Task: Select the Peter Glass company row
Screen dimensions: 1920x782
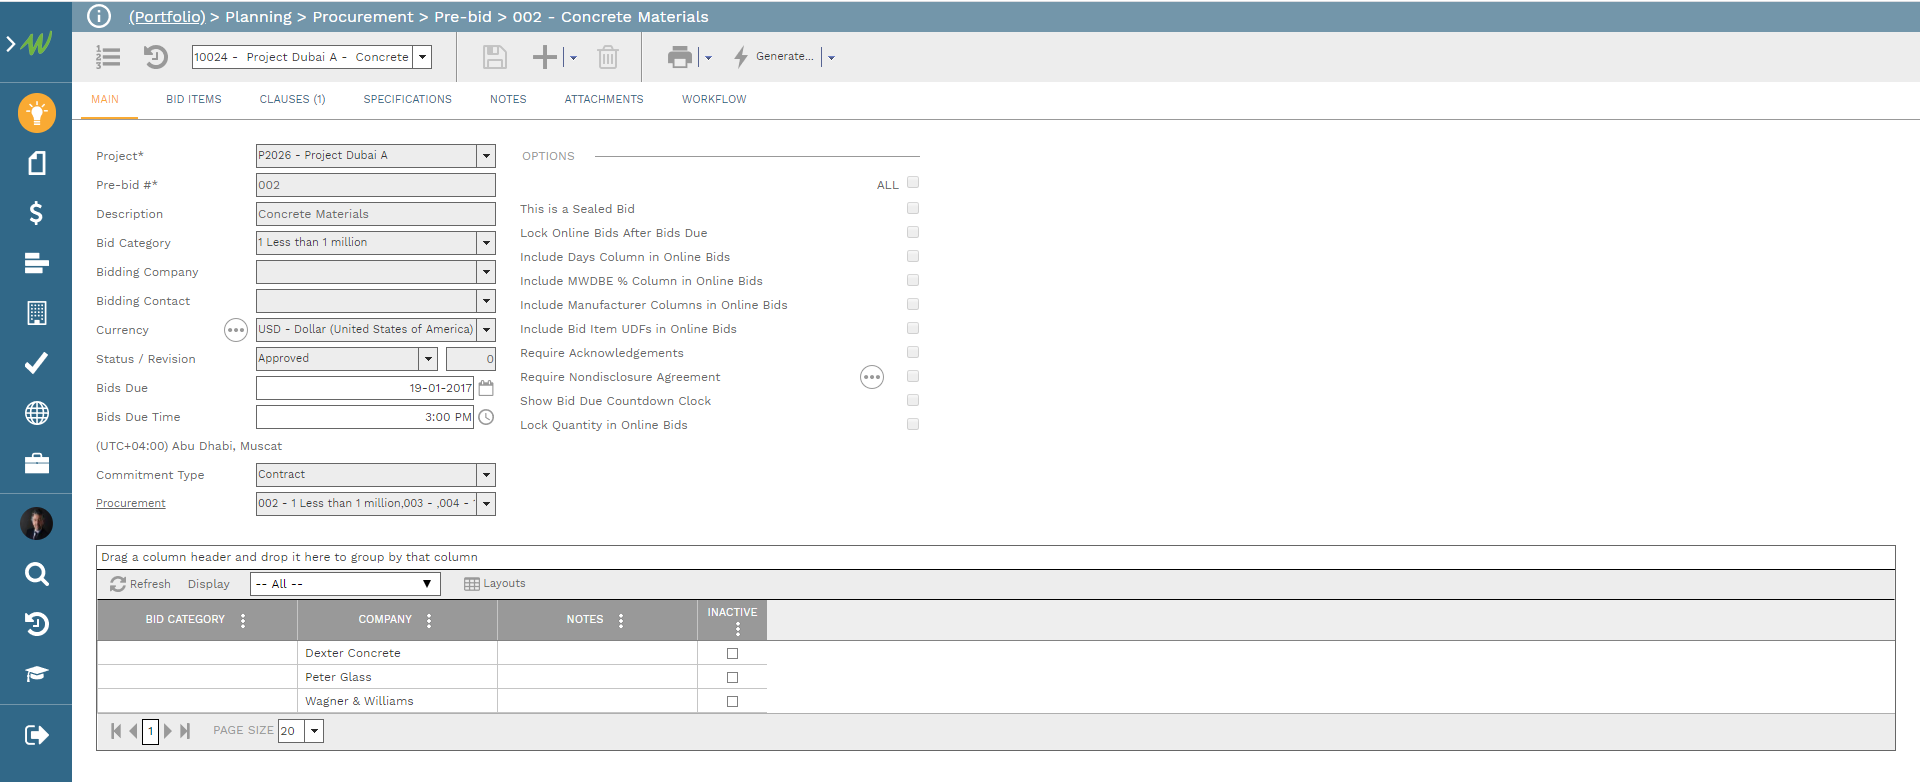Action: (x=432, y=677)
